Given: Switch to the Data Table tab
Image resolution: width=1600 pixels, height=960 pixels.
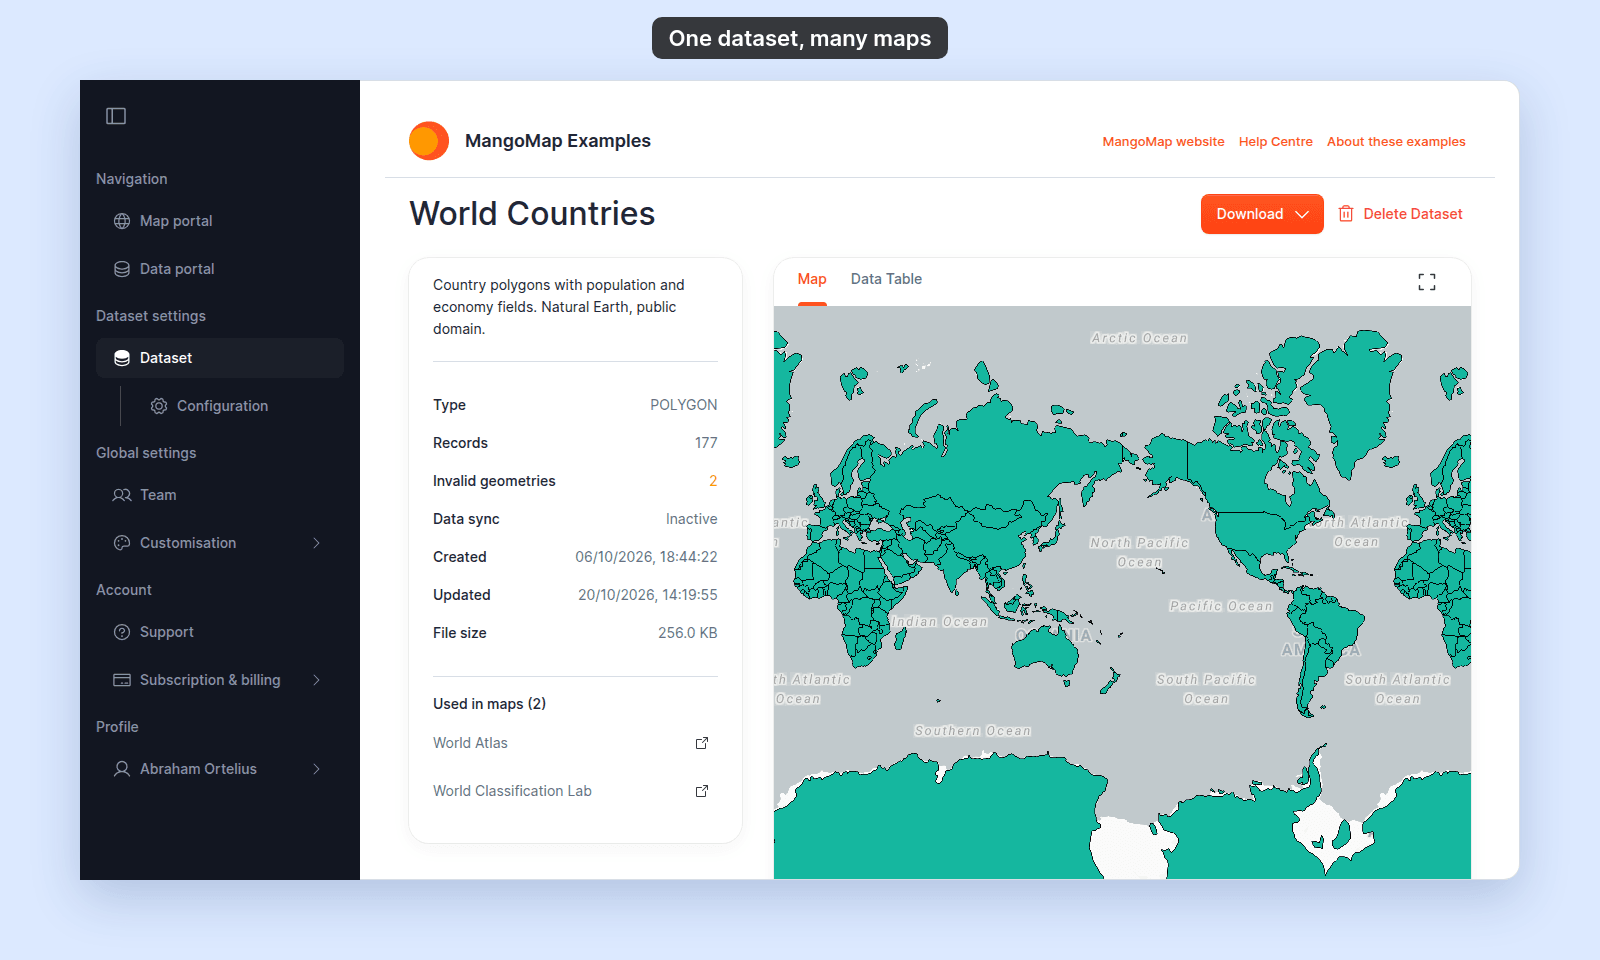Looking at the screenshot, I should 886,279.
